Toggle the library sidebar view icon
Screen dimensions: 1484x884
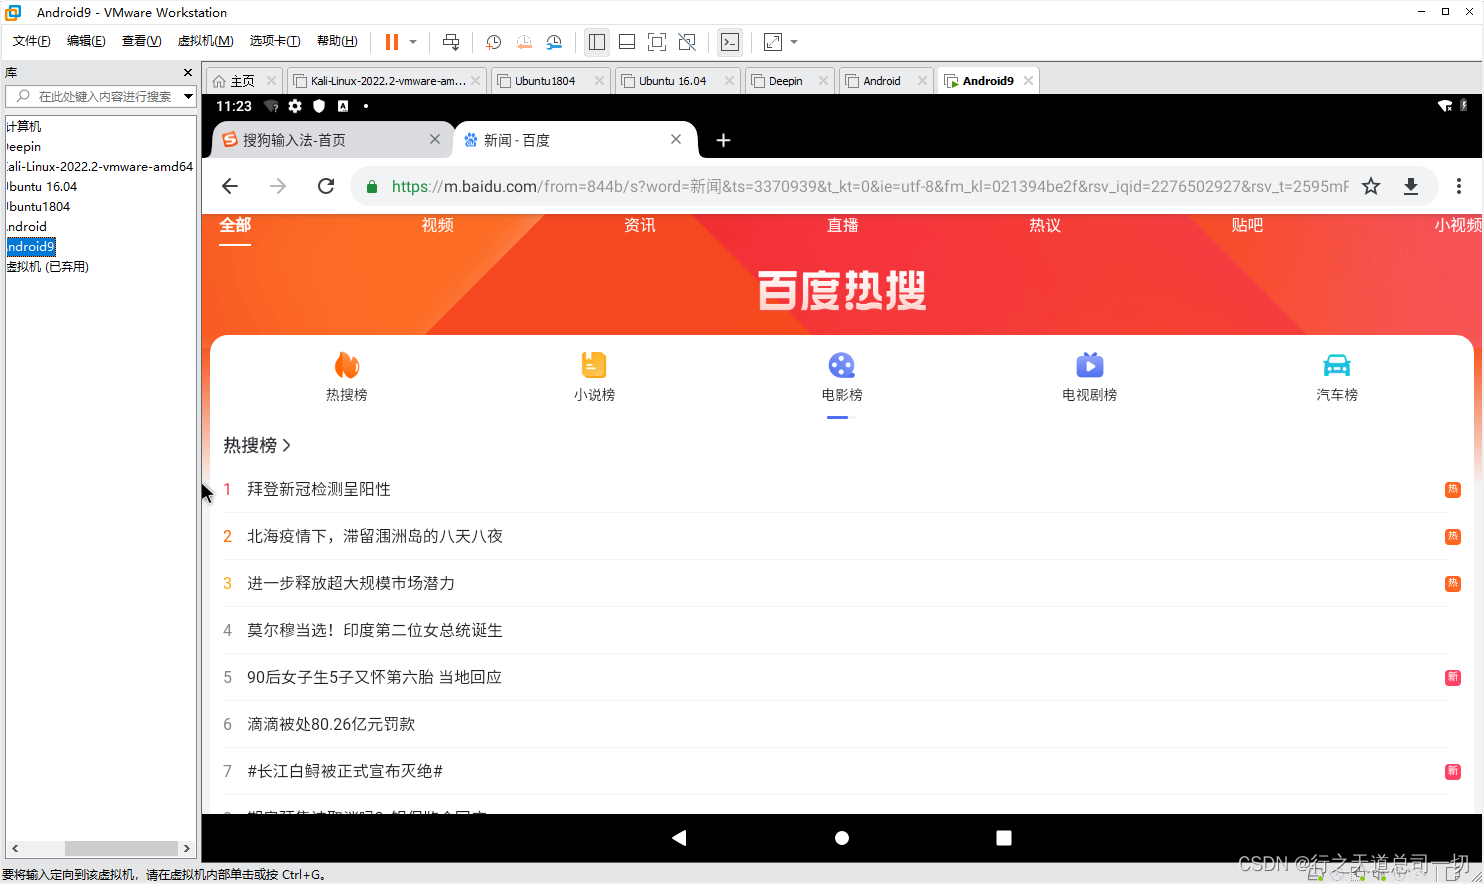click(597, 42)
